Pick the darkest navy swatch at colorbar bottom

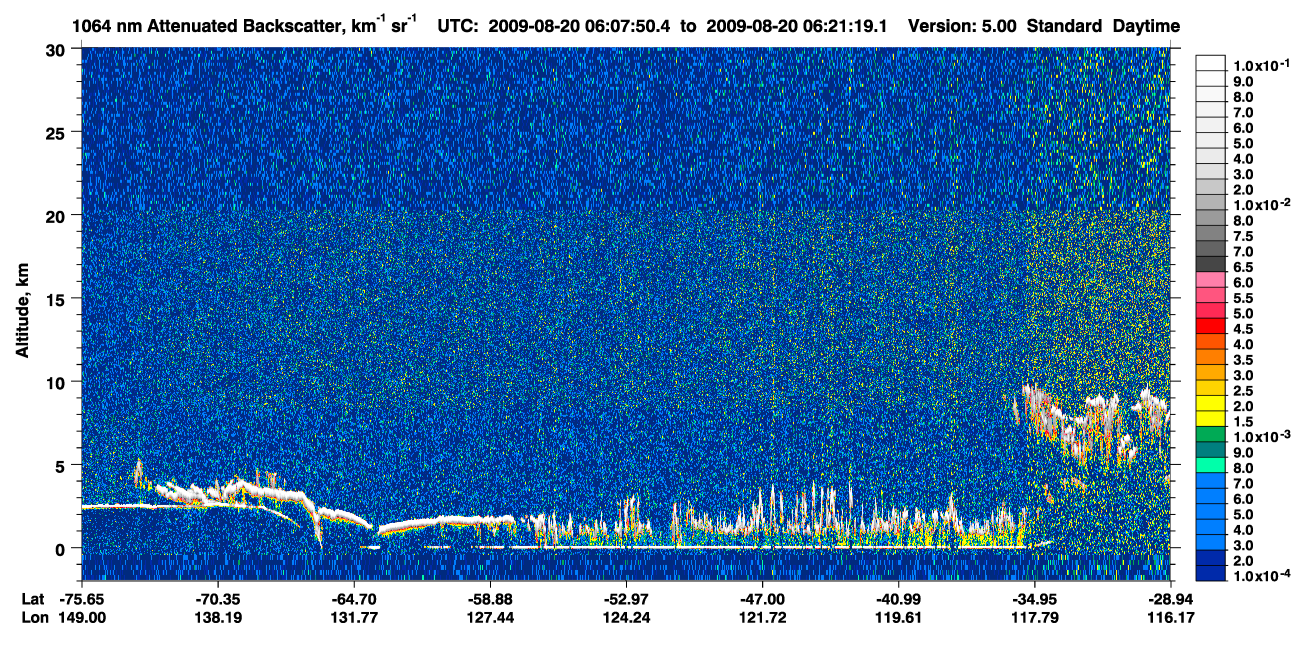tap(1210, 573)
